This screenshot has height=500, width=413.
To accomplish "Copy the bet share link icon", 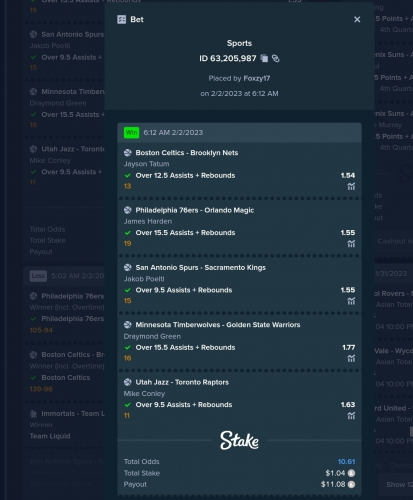I will (275, 58).
